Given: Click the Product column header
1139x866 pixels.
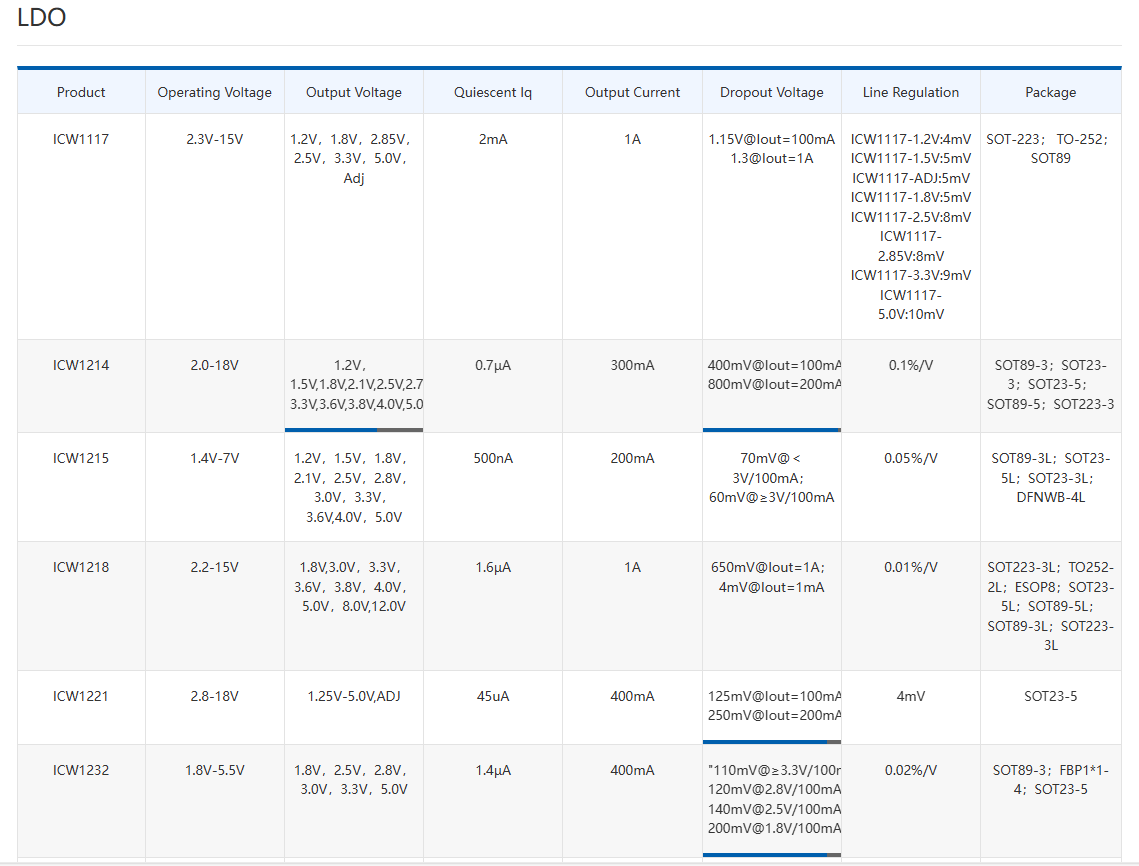Looking at the screenshot, I should [x=81, y=92].
